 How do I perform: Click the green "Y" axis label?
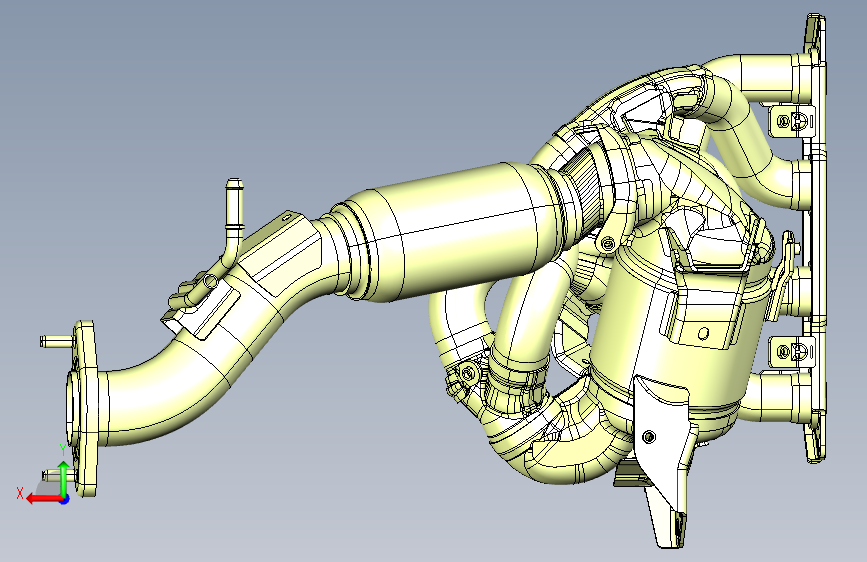(63, 450)
